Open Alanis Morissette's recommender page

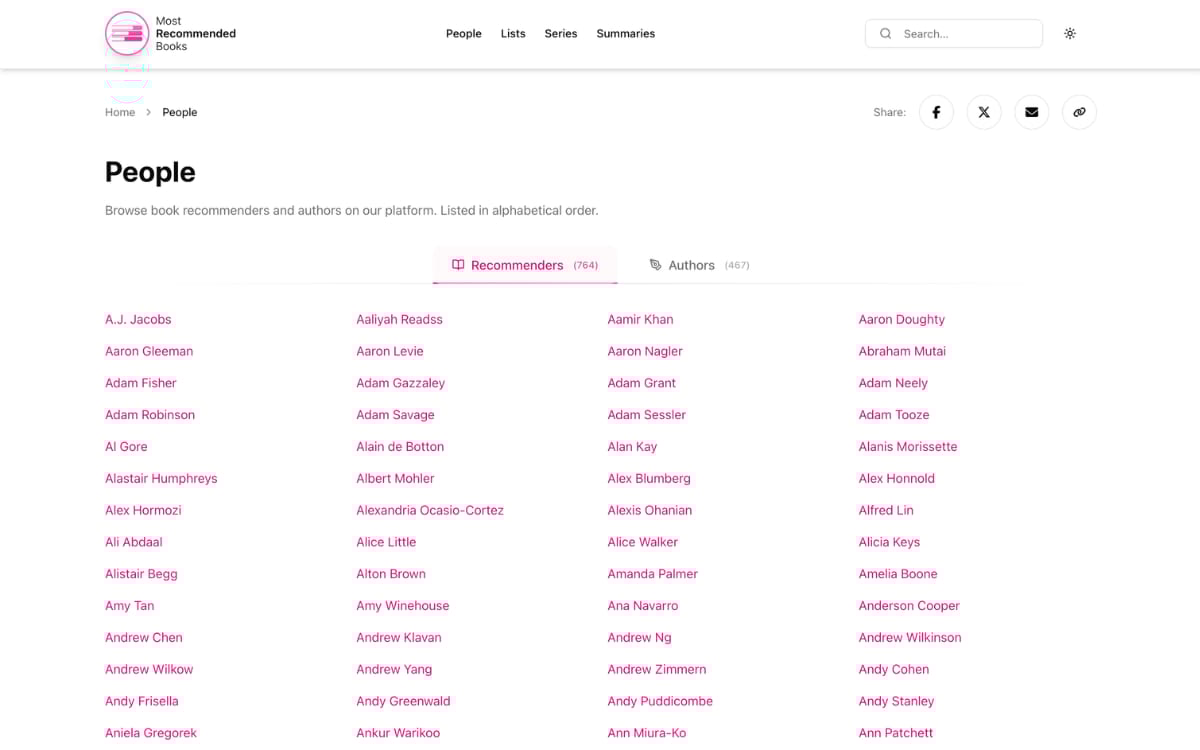[908, 447]
